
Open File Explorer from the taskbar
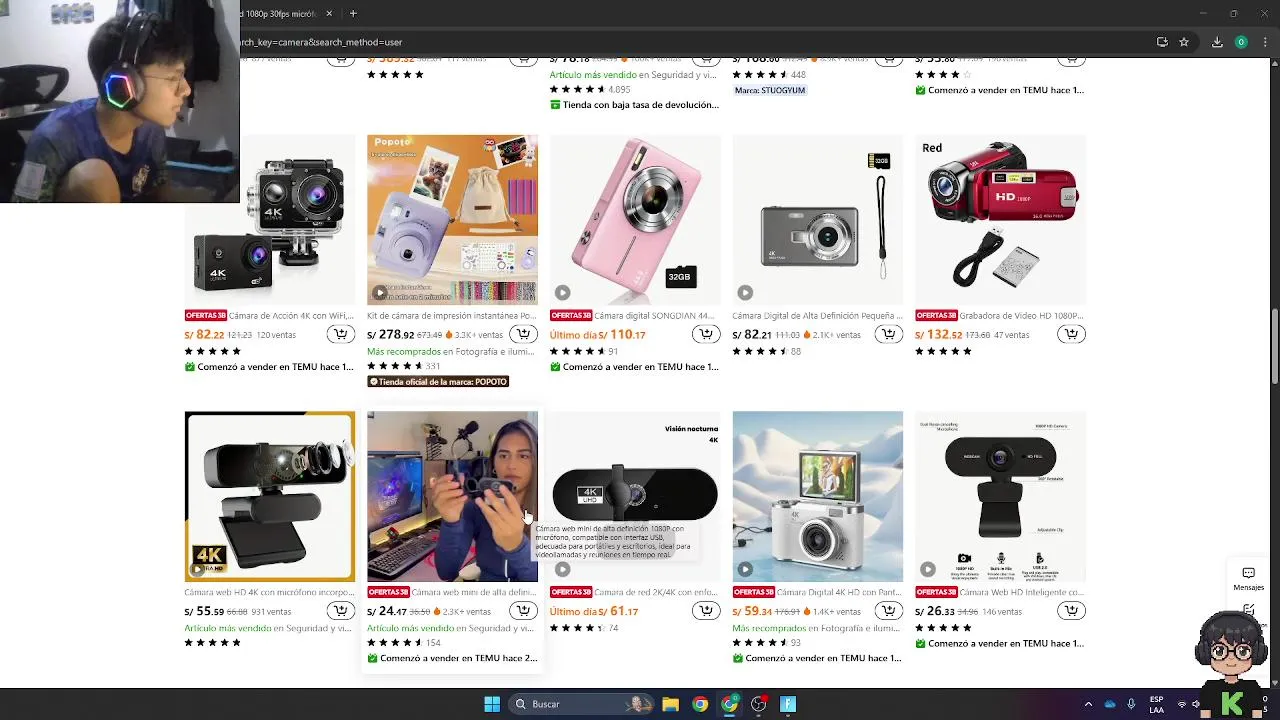coord(670,704)
